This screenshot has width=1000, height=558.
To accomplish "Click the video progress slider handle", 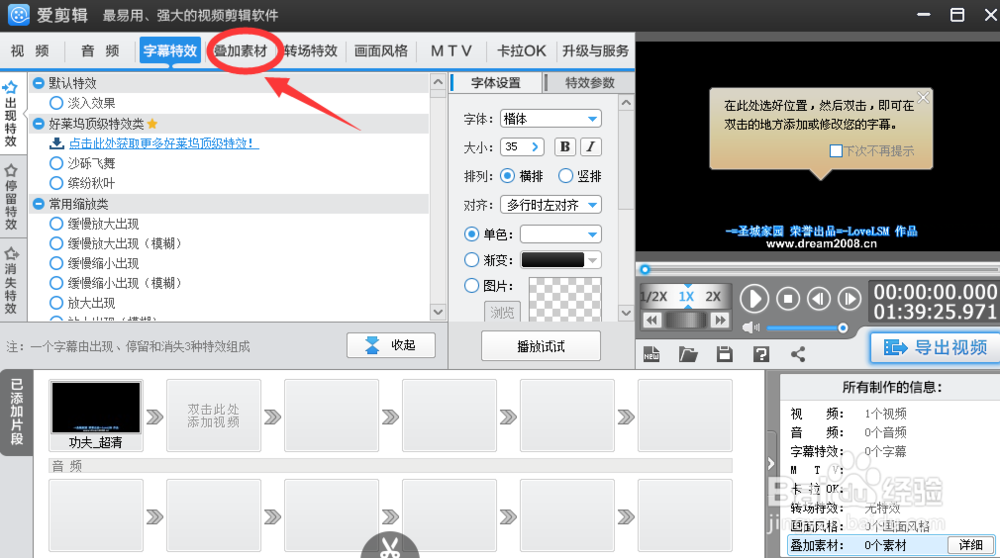I will point(645,269).
